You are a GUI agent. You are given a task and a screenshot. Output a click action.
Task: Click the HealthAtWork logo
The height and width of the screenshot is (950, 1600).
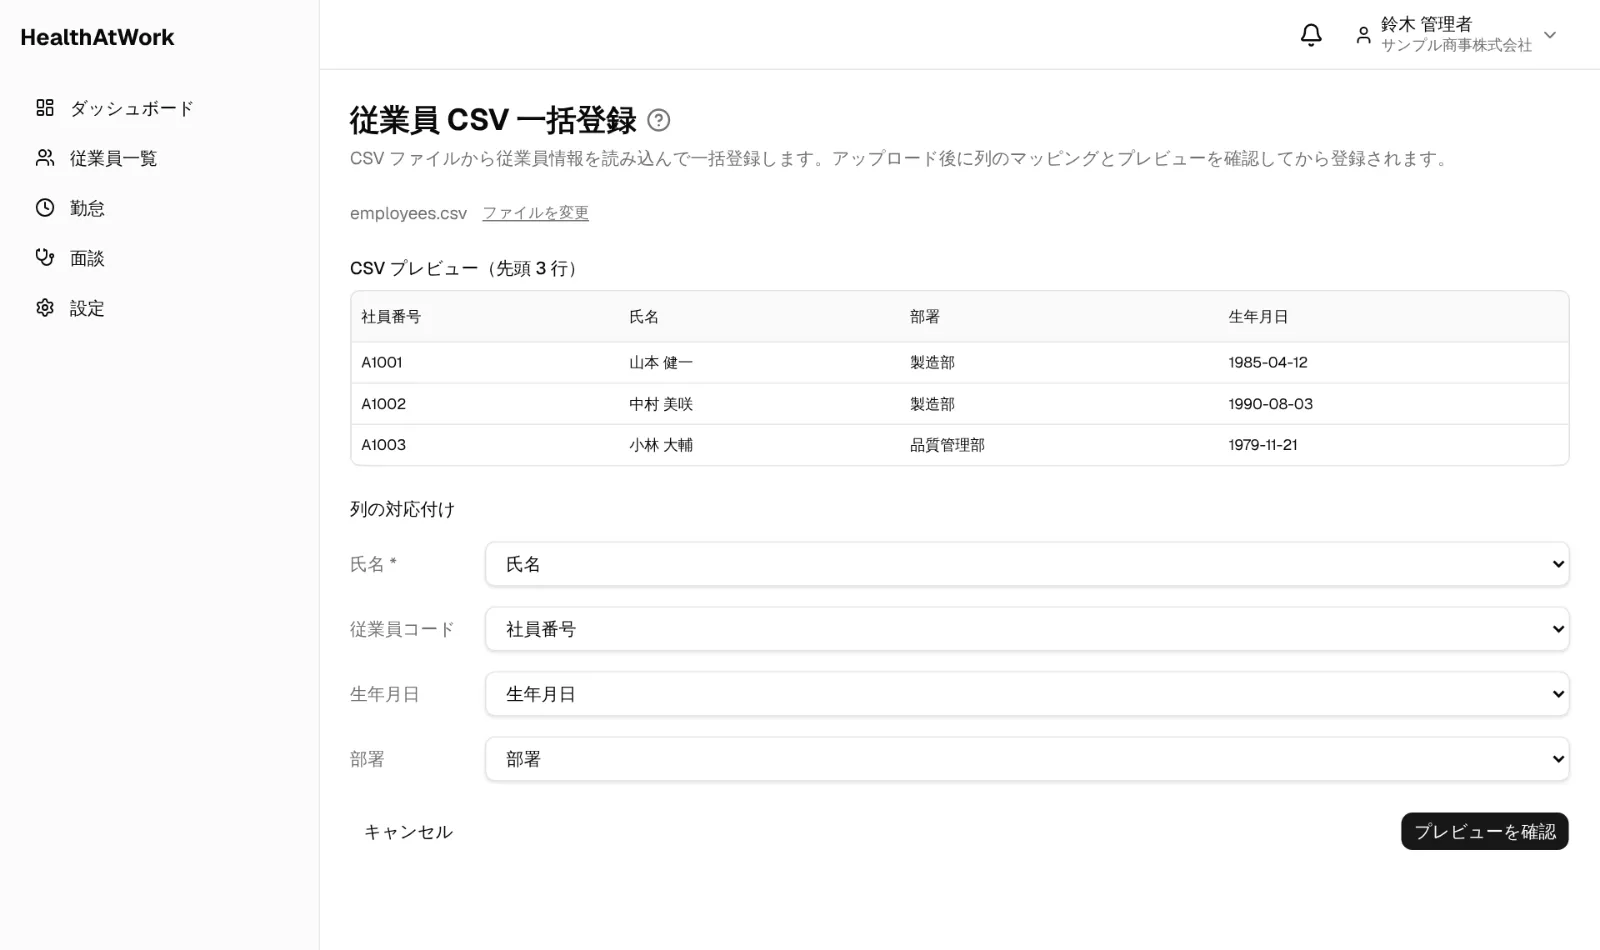tap(97, 37)
